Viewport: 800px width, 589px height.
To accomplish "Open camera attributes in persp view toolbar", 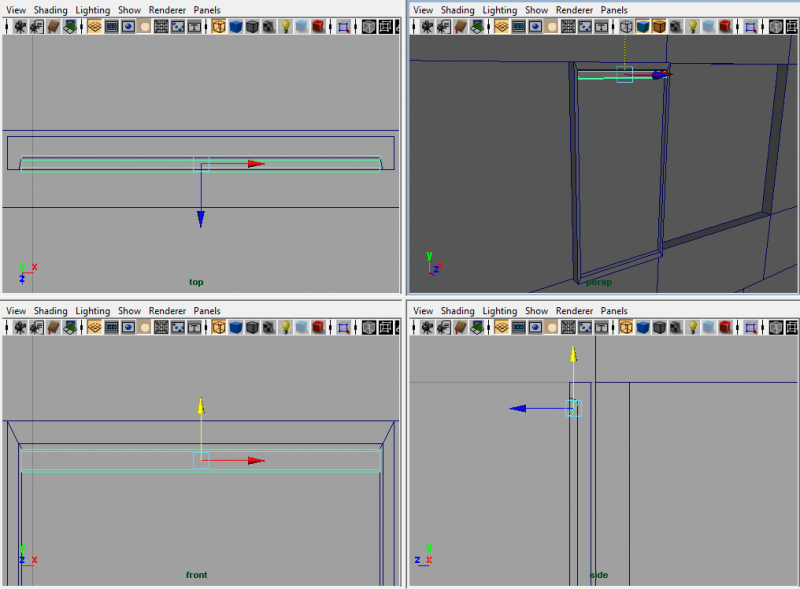I will pyautogui.click(x=443, y=27).
